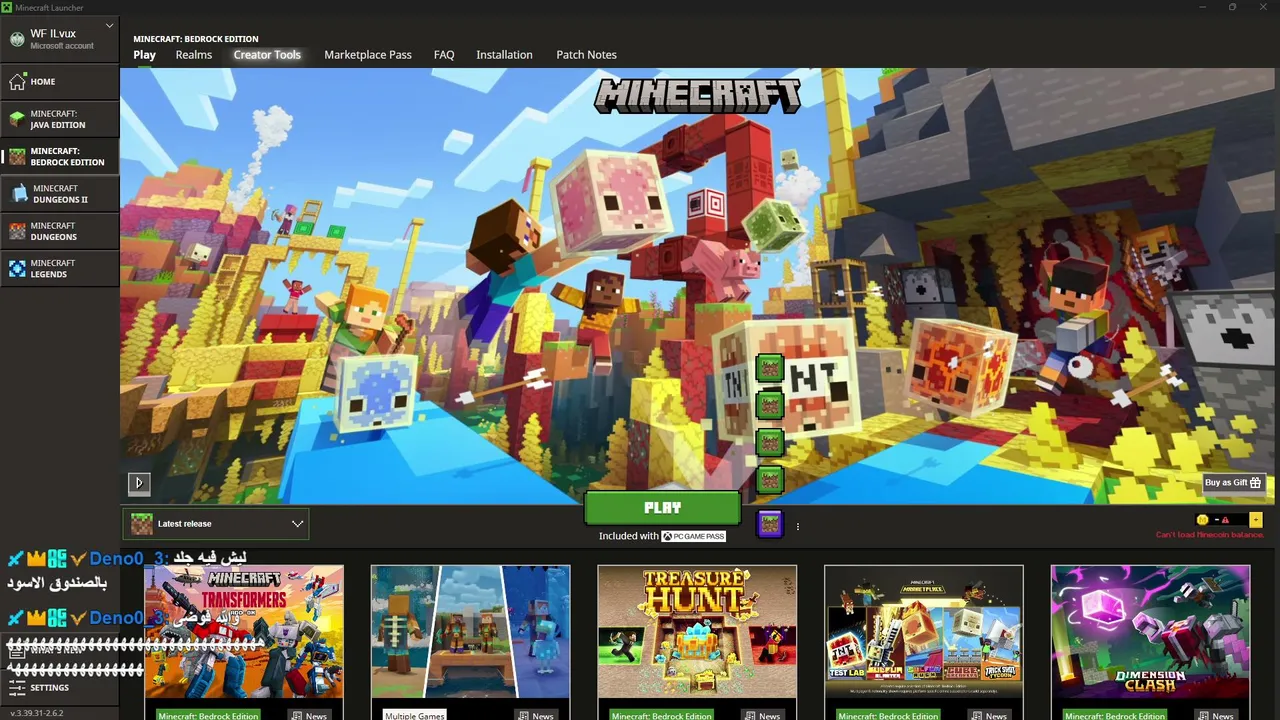Add Minecoins with the yellow plus button
This screenshot has width=1280, height=720.
pos(1256,520)
